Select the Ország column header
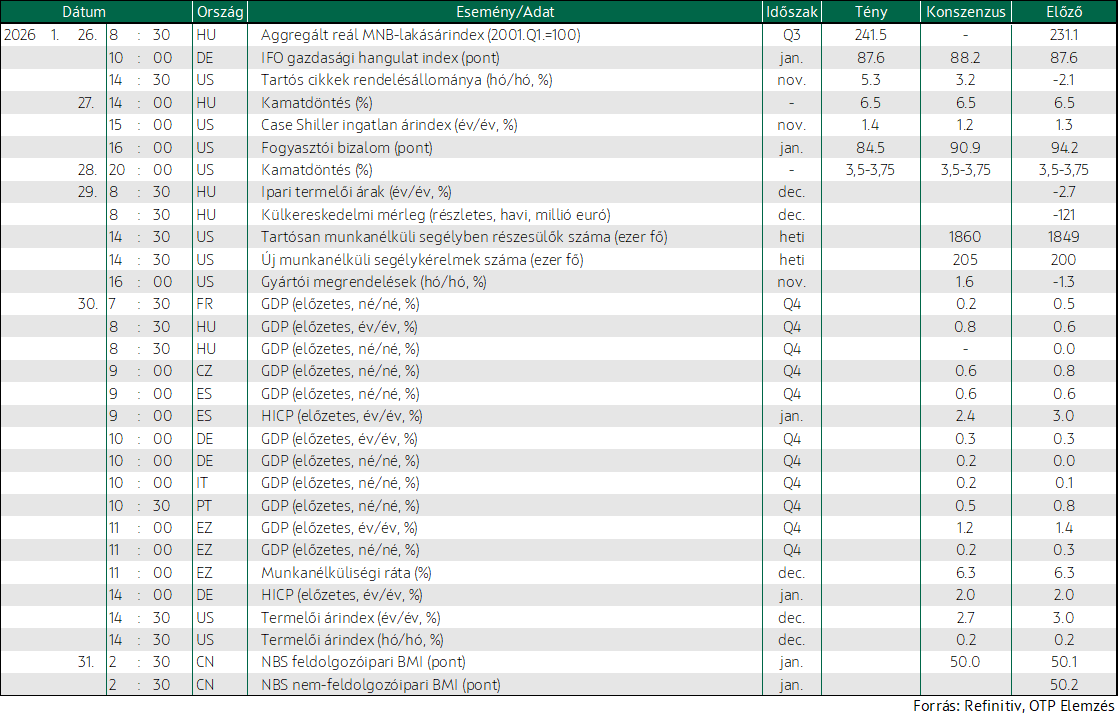The width and height of the screenshot is (1119, 718). pyautogui.click(x=220, y=11)
